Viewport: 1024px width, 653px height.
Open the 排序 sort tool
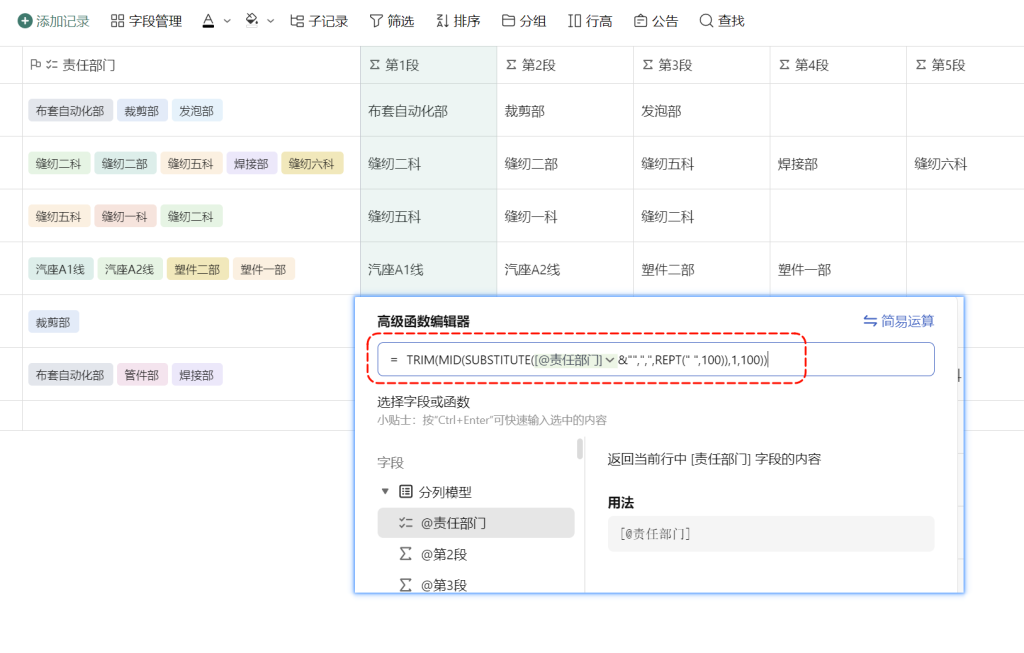click(458, 21)
